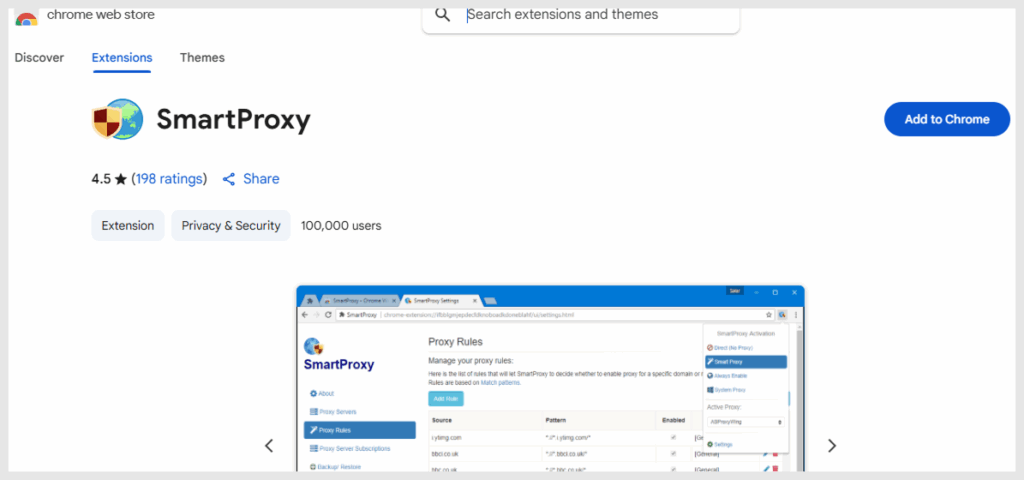The image size is (1024, 480).
Task: Click the Chrome Web Store logo
Action: click(26, 17)
